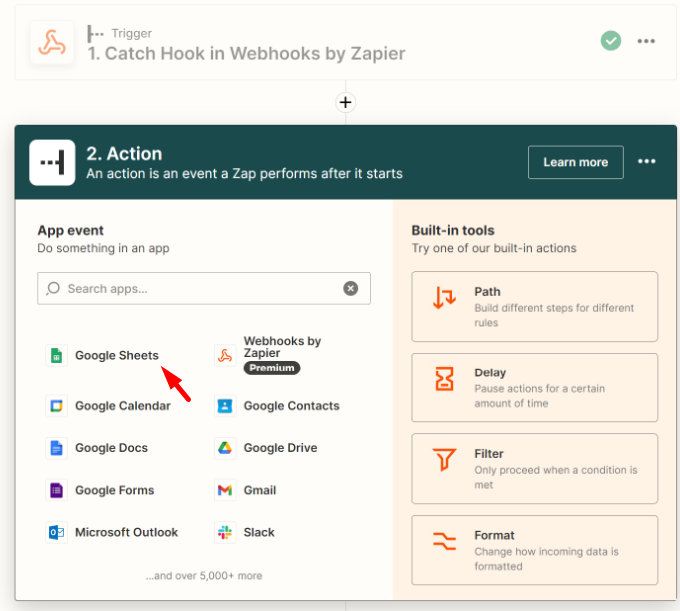The image size is (680, 611).
Task: Select the Google Calendar icon
Action: (x=56, y=406)
